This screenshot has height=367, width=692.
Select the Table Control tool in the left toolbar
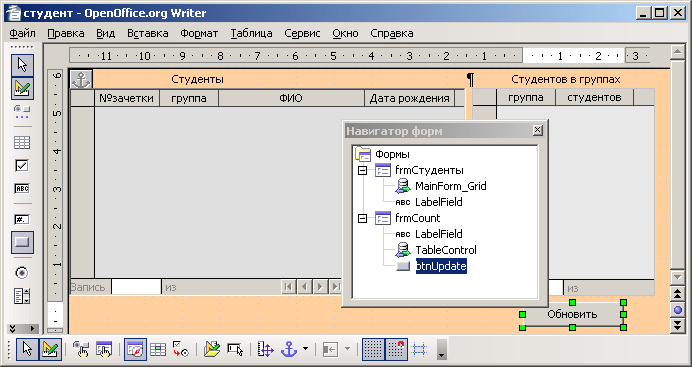point(22,142)
